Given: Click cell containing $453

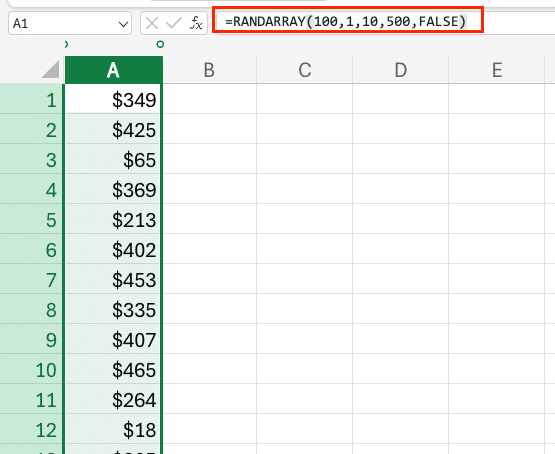Looking at the screenshot, I should pos(113,279).
